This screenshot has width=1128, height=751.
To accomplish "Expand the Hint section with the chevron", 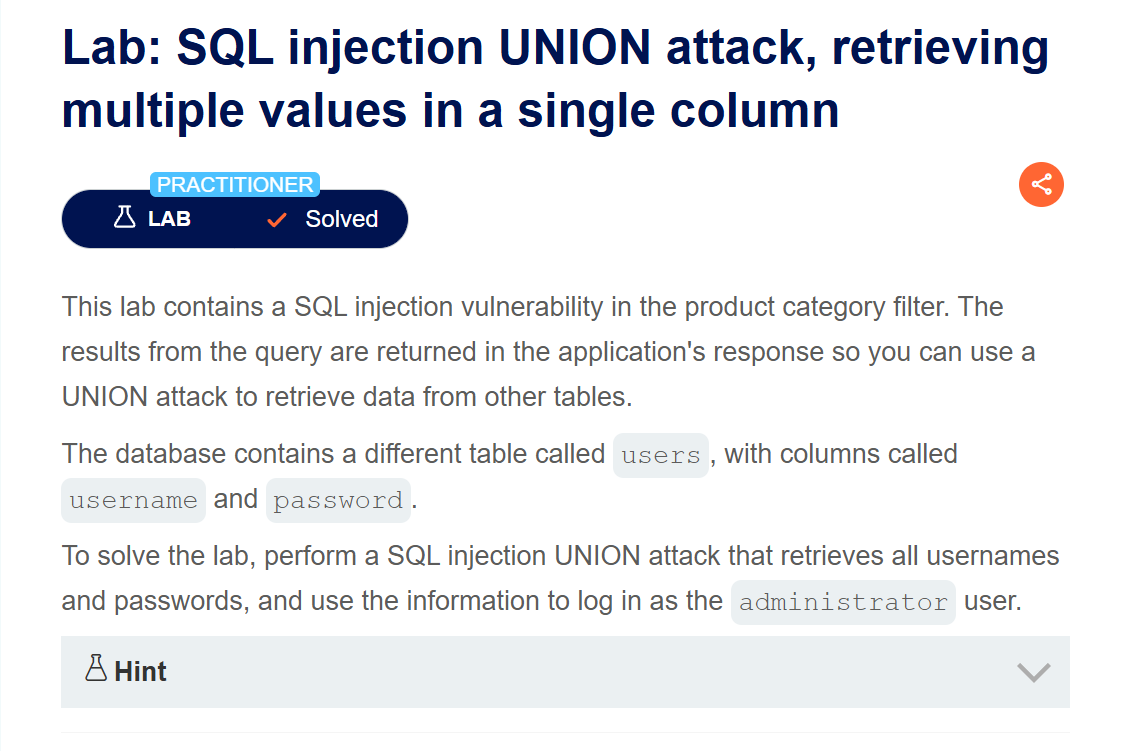I will 1033,672.
